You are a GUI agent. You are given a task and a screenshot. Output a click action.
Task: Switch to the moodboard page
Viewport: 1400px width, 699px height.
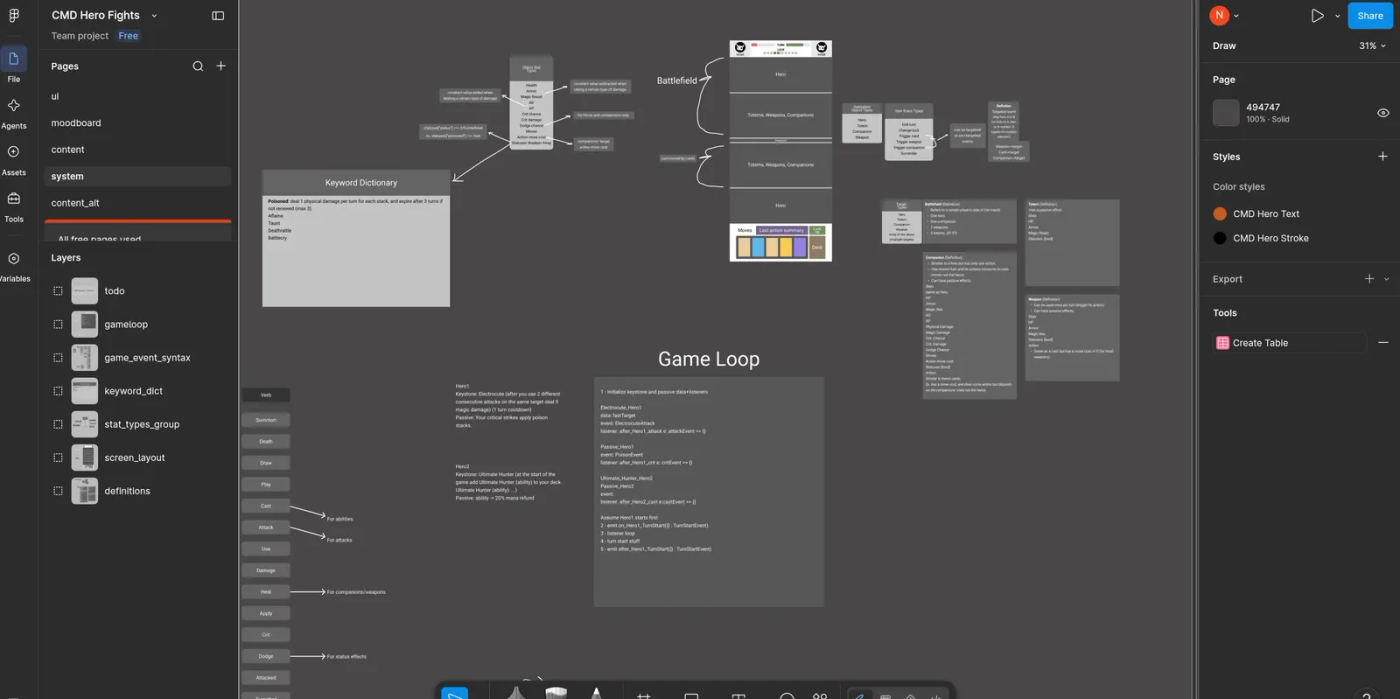coord(76,123)
